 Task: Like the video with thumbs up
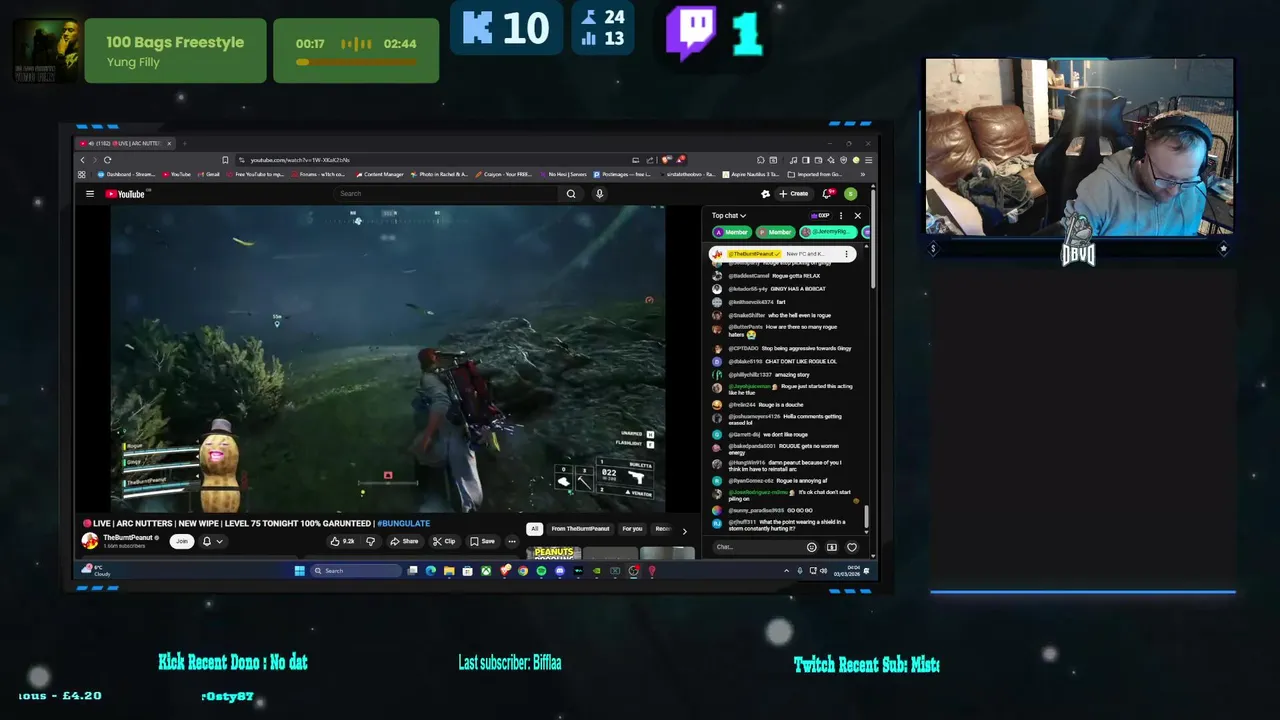point(336,541)
